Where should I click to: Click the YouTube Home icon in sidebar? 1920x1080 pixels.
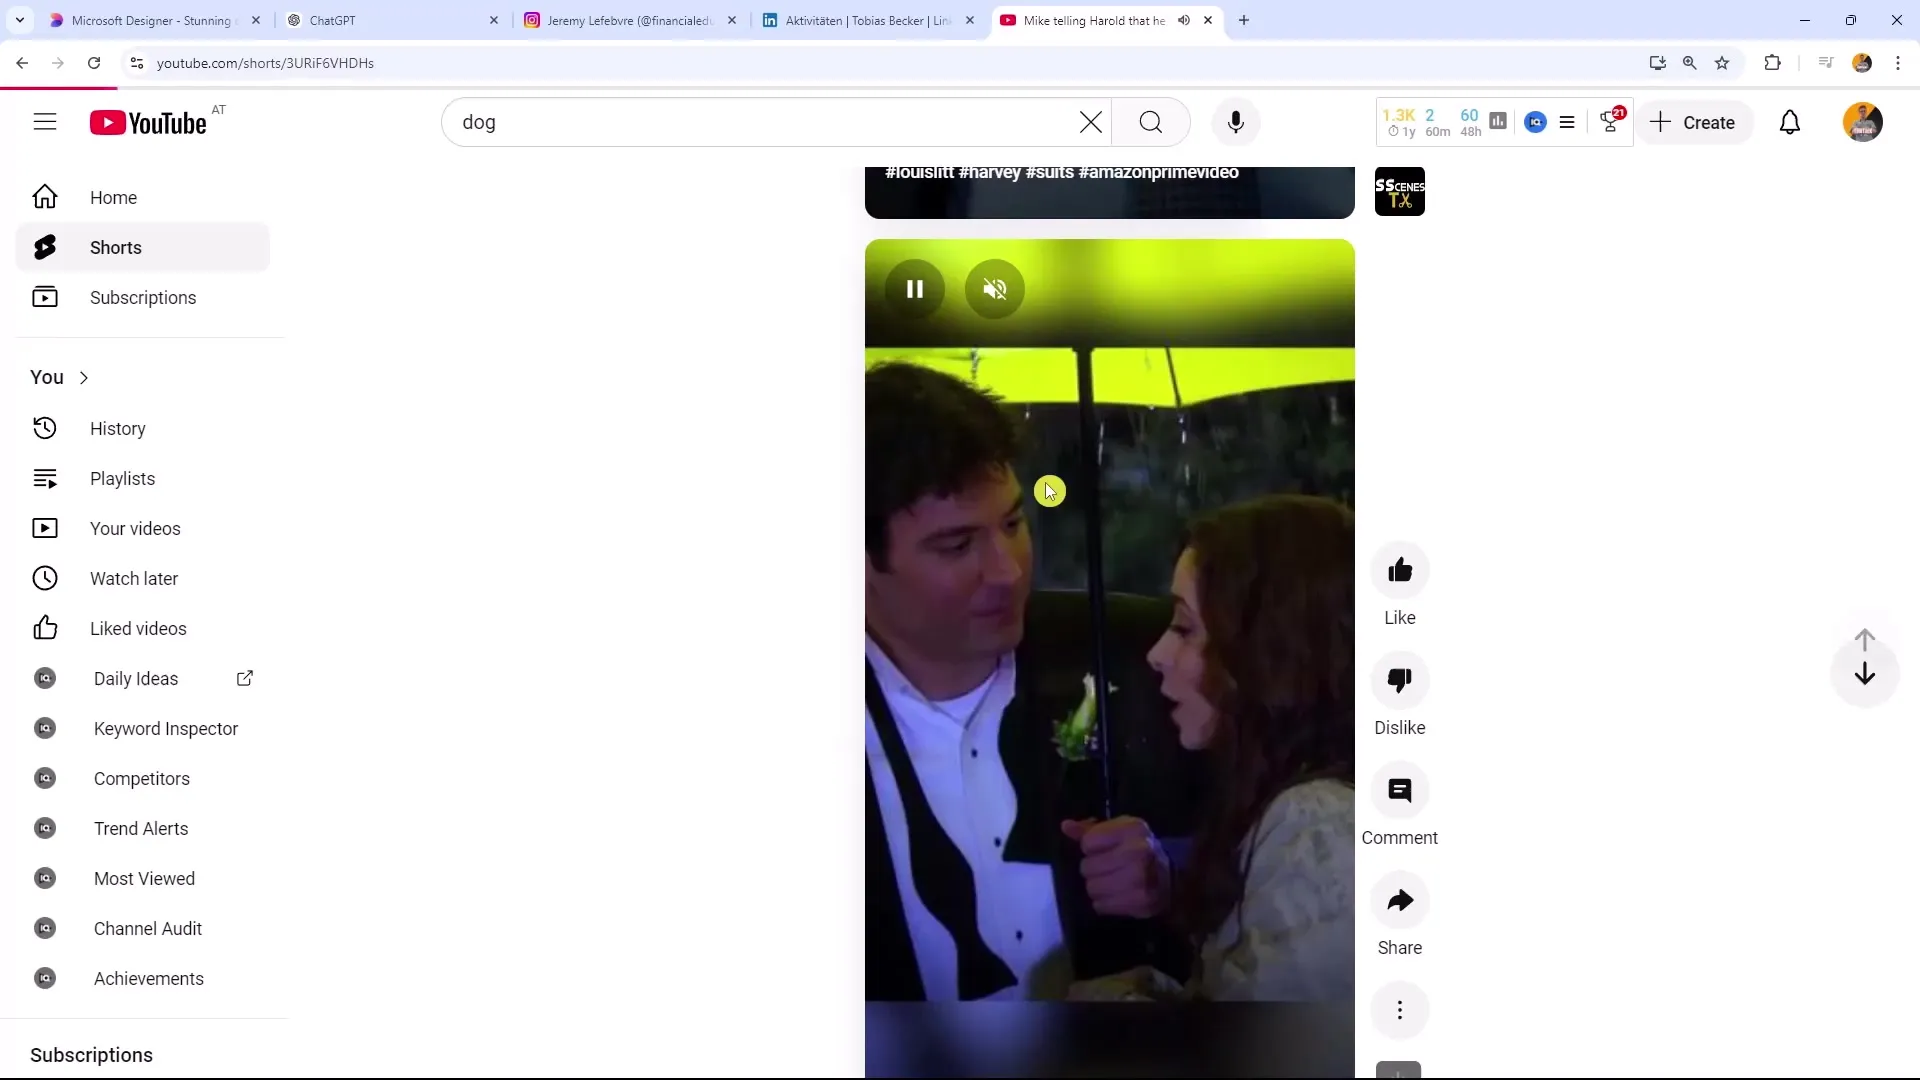pyautogui.click(x=44, y=196)
